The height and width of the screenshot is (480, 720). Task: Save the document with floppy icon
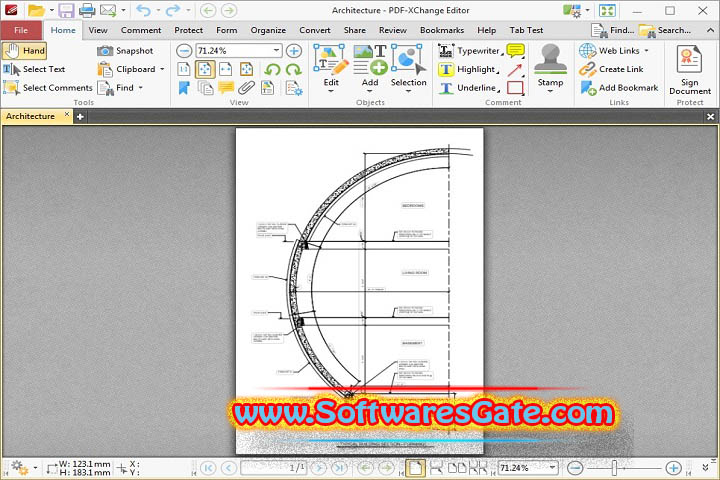tap(66, 10)
